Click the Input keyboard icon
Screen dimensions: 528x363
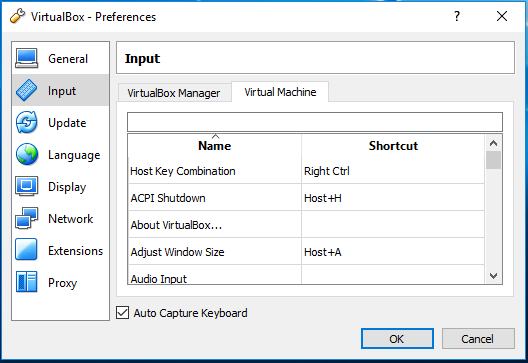[27, 90]
